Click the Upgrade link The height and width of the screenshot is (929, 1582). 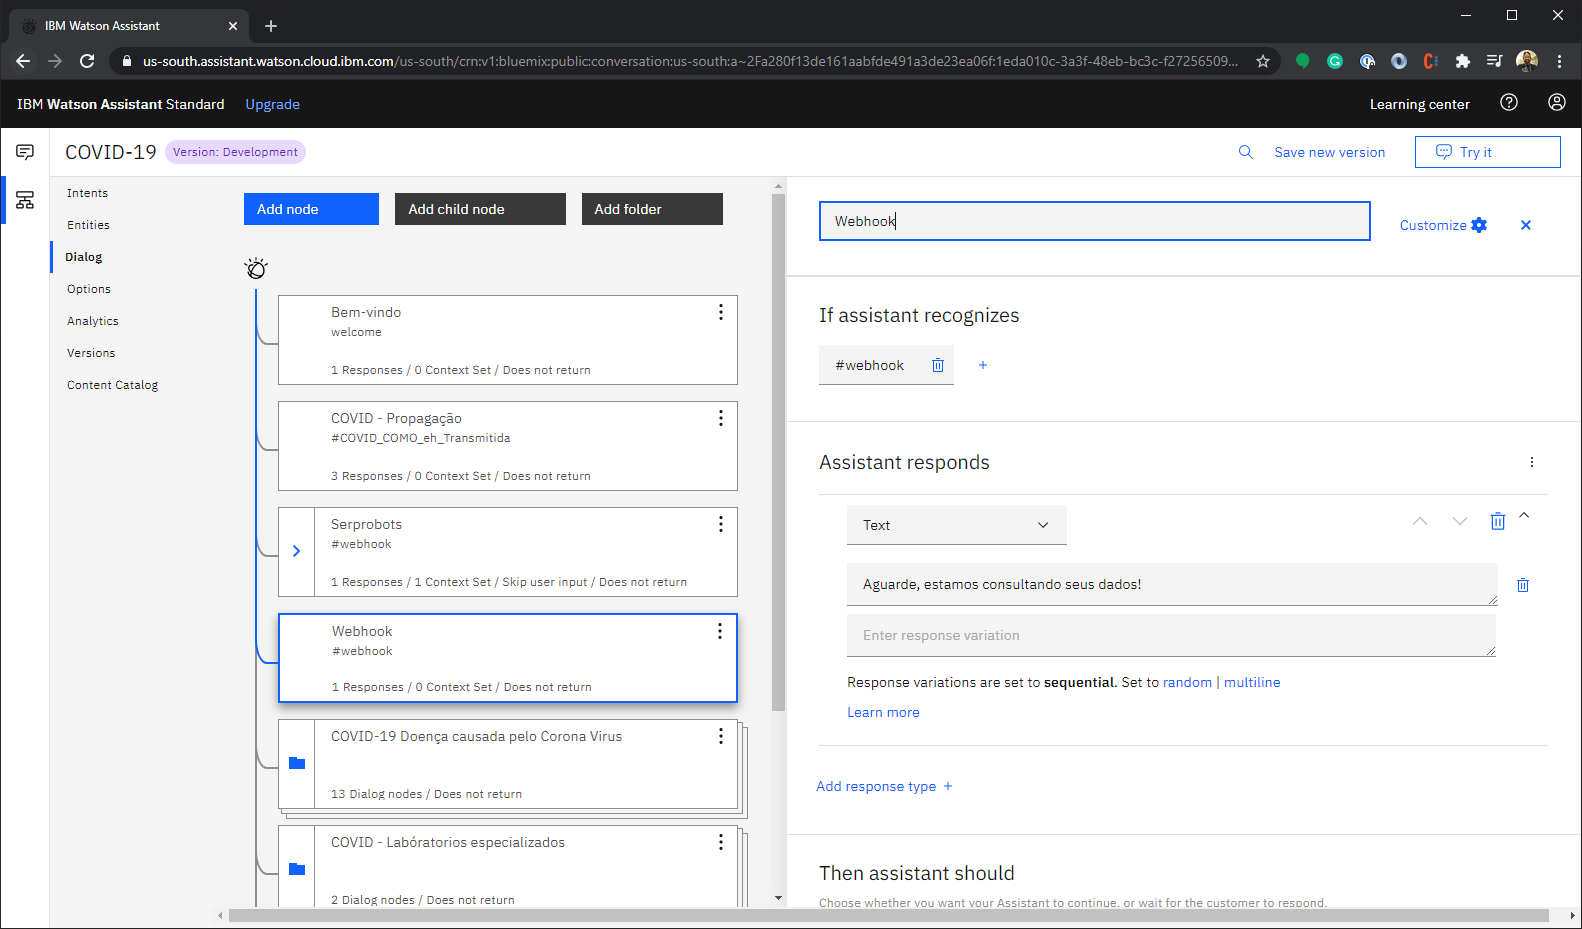(x=272, y=104)
